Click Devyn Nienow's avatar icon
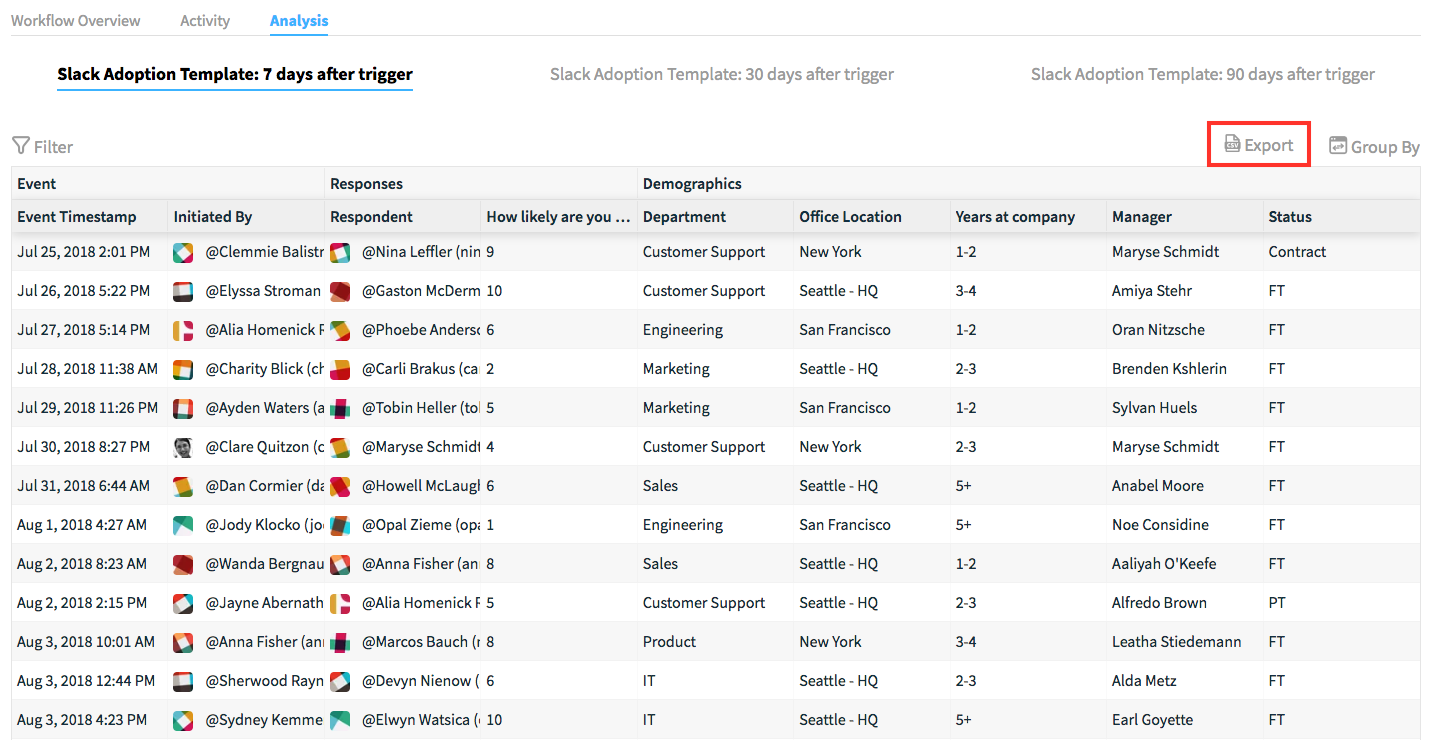The height and width of the screenshot is (740, 1432). point(340,682)
